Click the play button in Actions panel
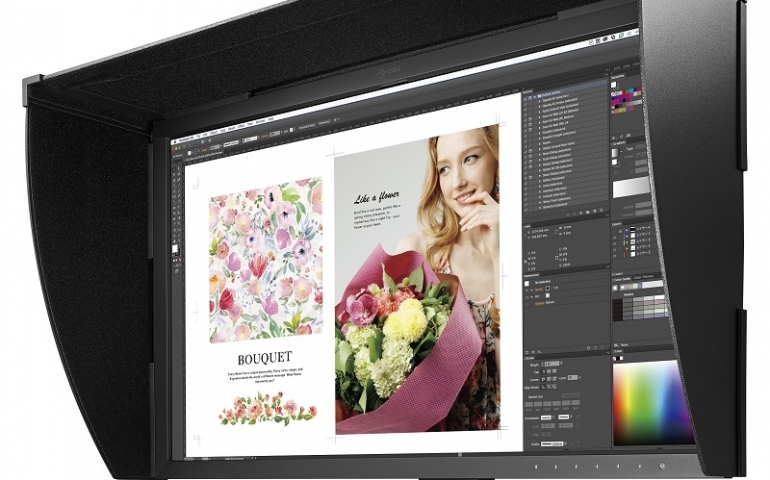 pos(580,213)
